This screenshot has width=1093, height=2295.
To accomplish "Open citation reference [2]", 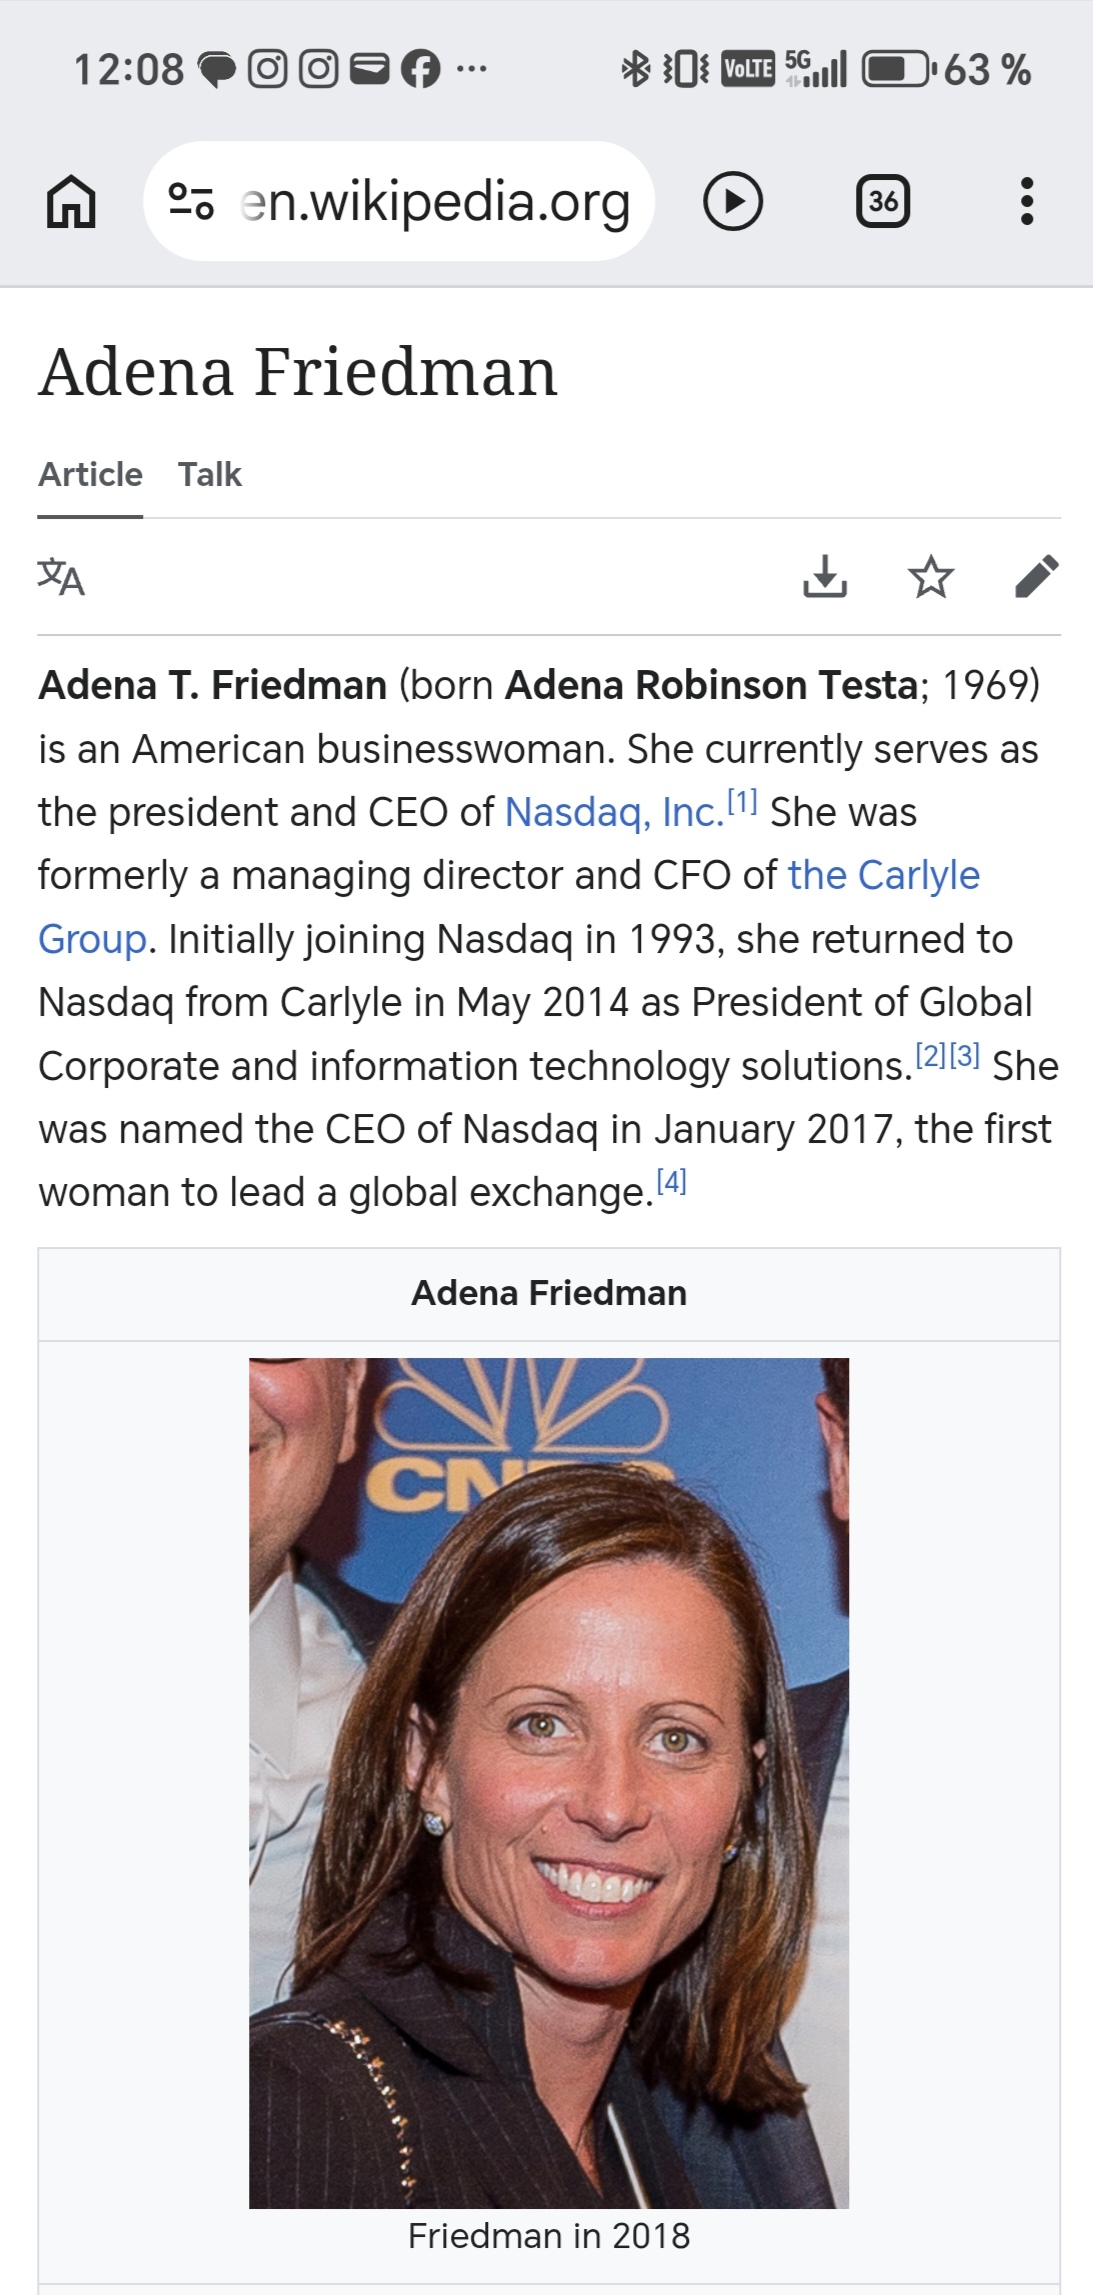I will [x=931, y=1055].
